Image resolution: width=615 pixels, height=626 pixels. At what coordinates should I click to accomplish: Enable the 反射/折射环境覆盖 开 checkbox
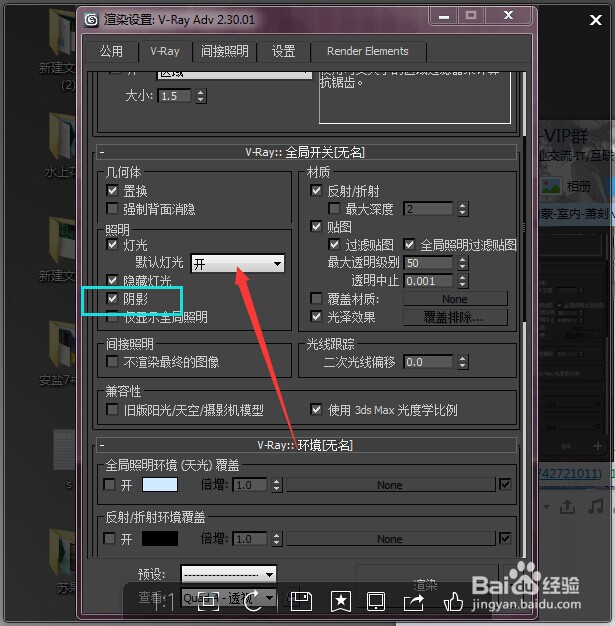click(109, 539)
